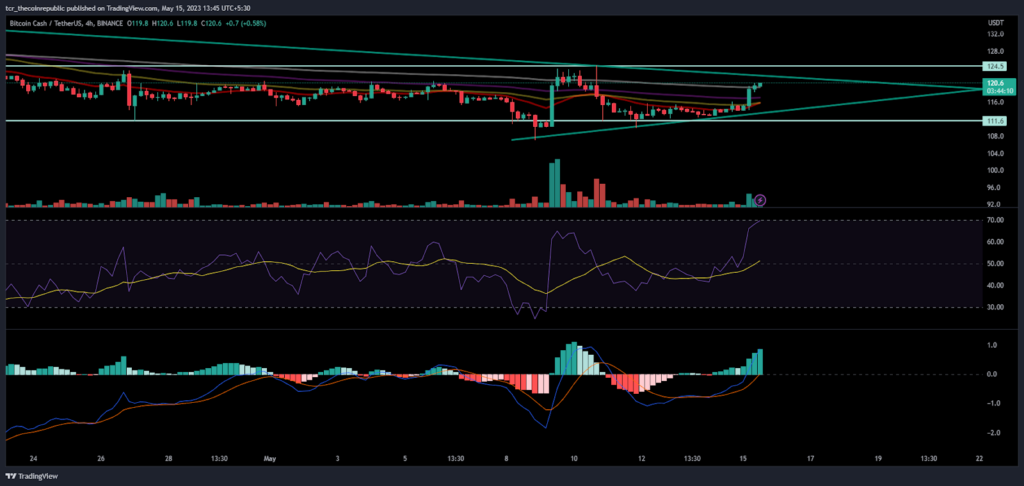Click the 13:30 label between 28 and May
Screen dimensions: 1024x486
[219, 459]
